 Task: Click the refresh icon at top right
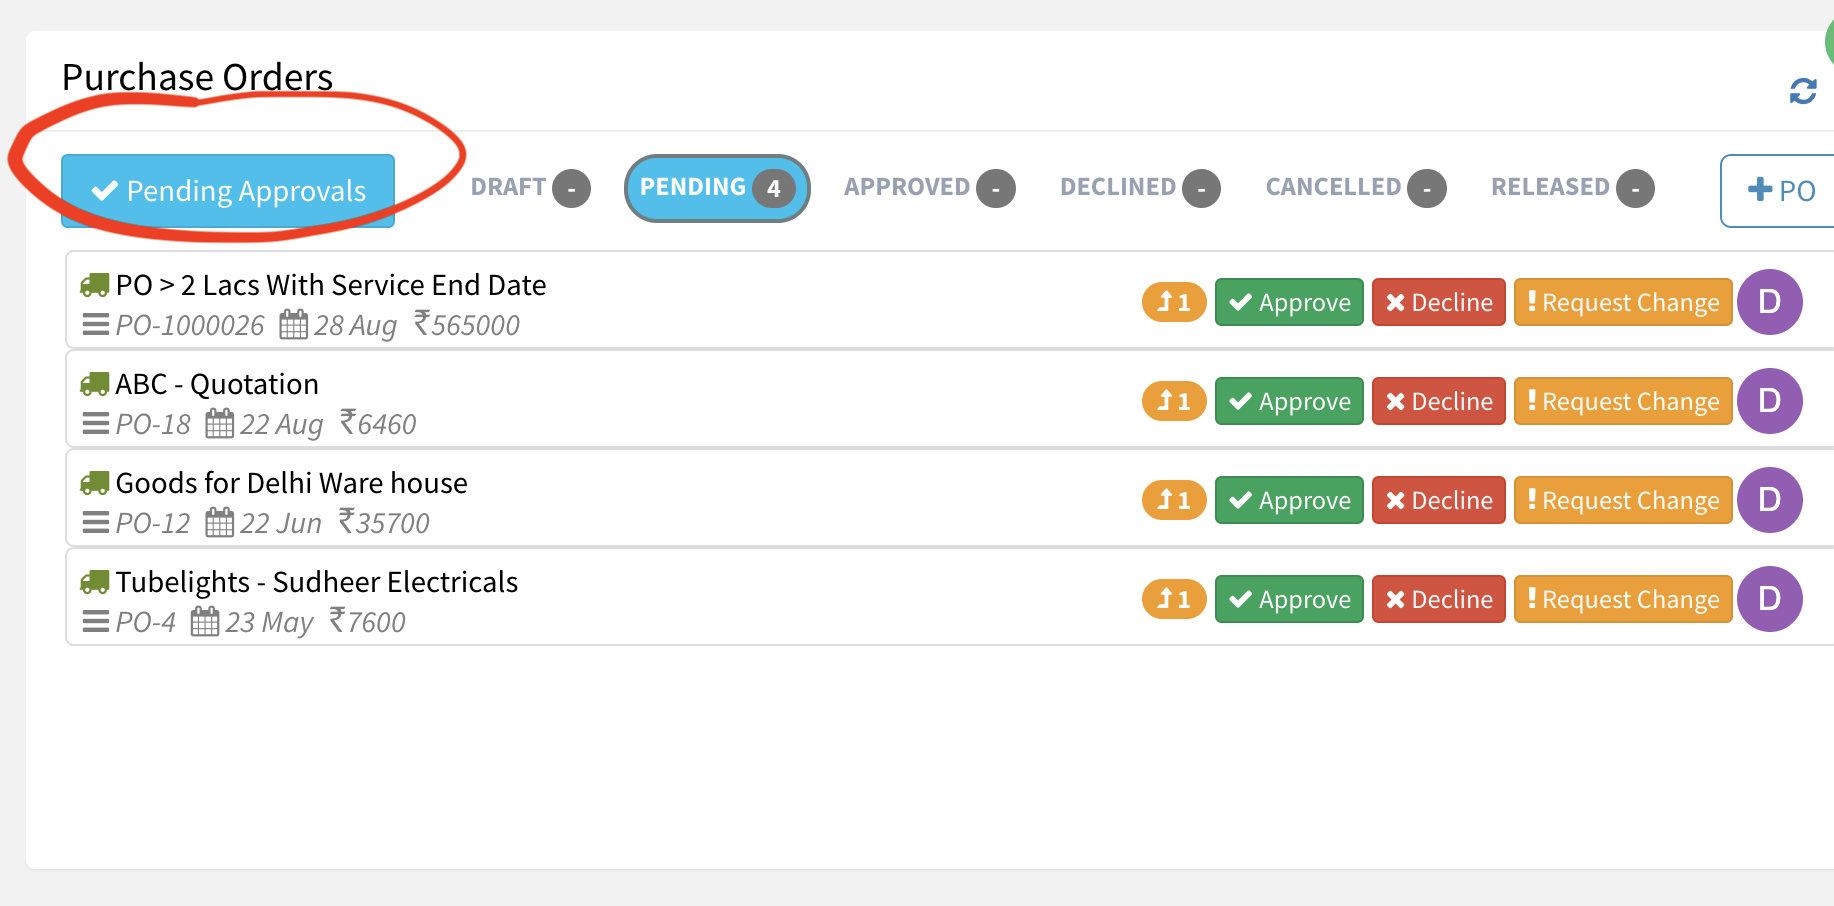[1802, 92]
